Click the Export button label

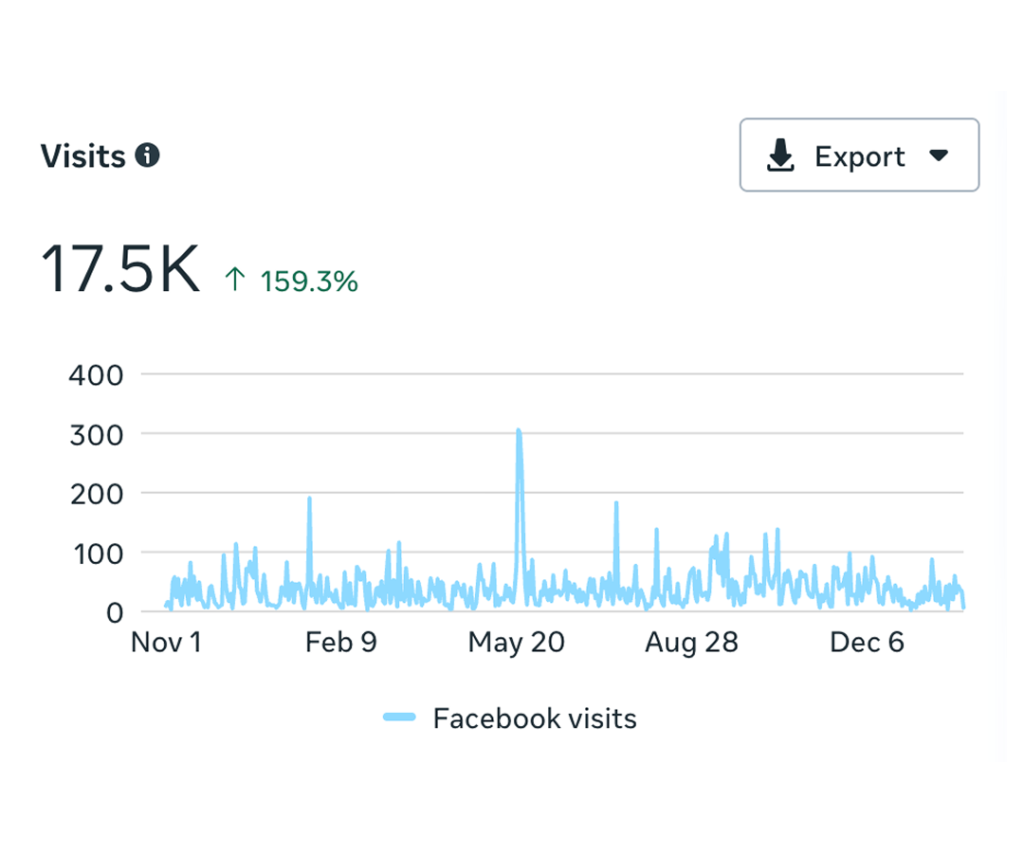coord(859,157)
